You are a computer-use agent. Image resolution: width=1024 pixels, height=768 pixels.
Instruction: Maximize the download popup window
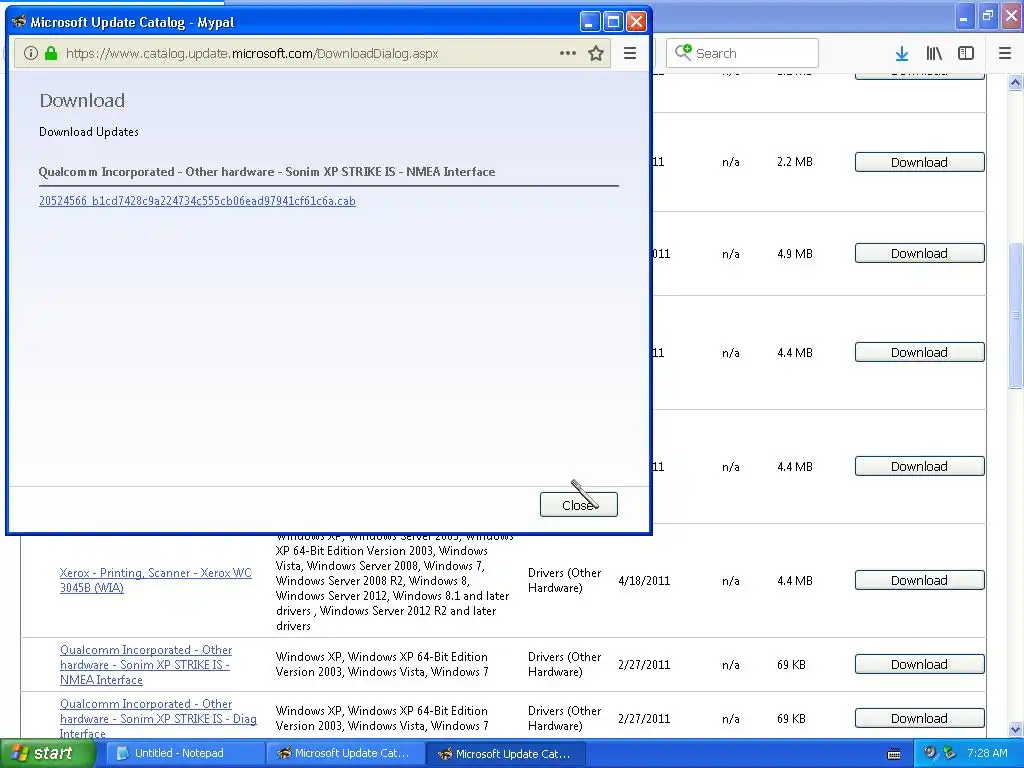(x=613, y=22)
